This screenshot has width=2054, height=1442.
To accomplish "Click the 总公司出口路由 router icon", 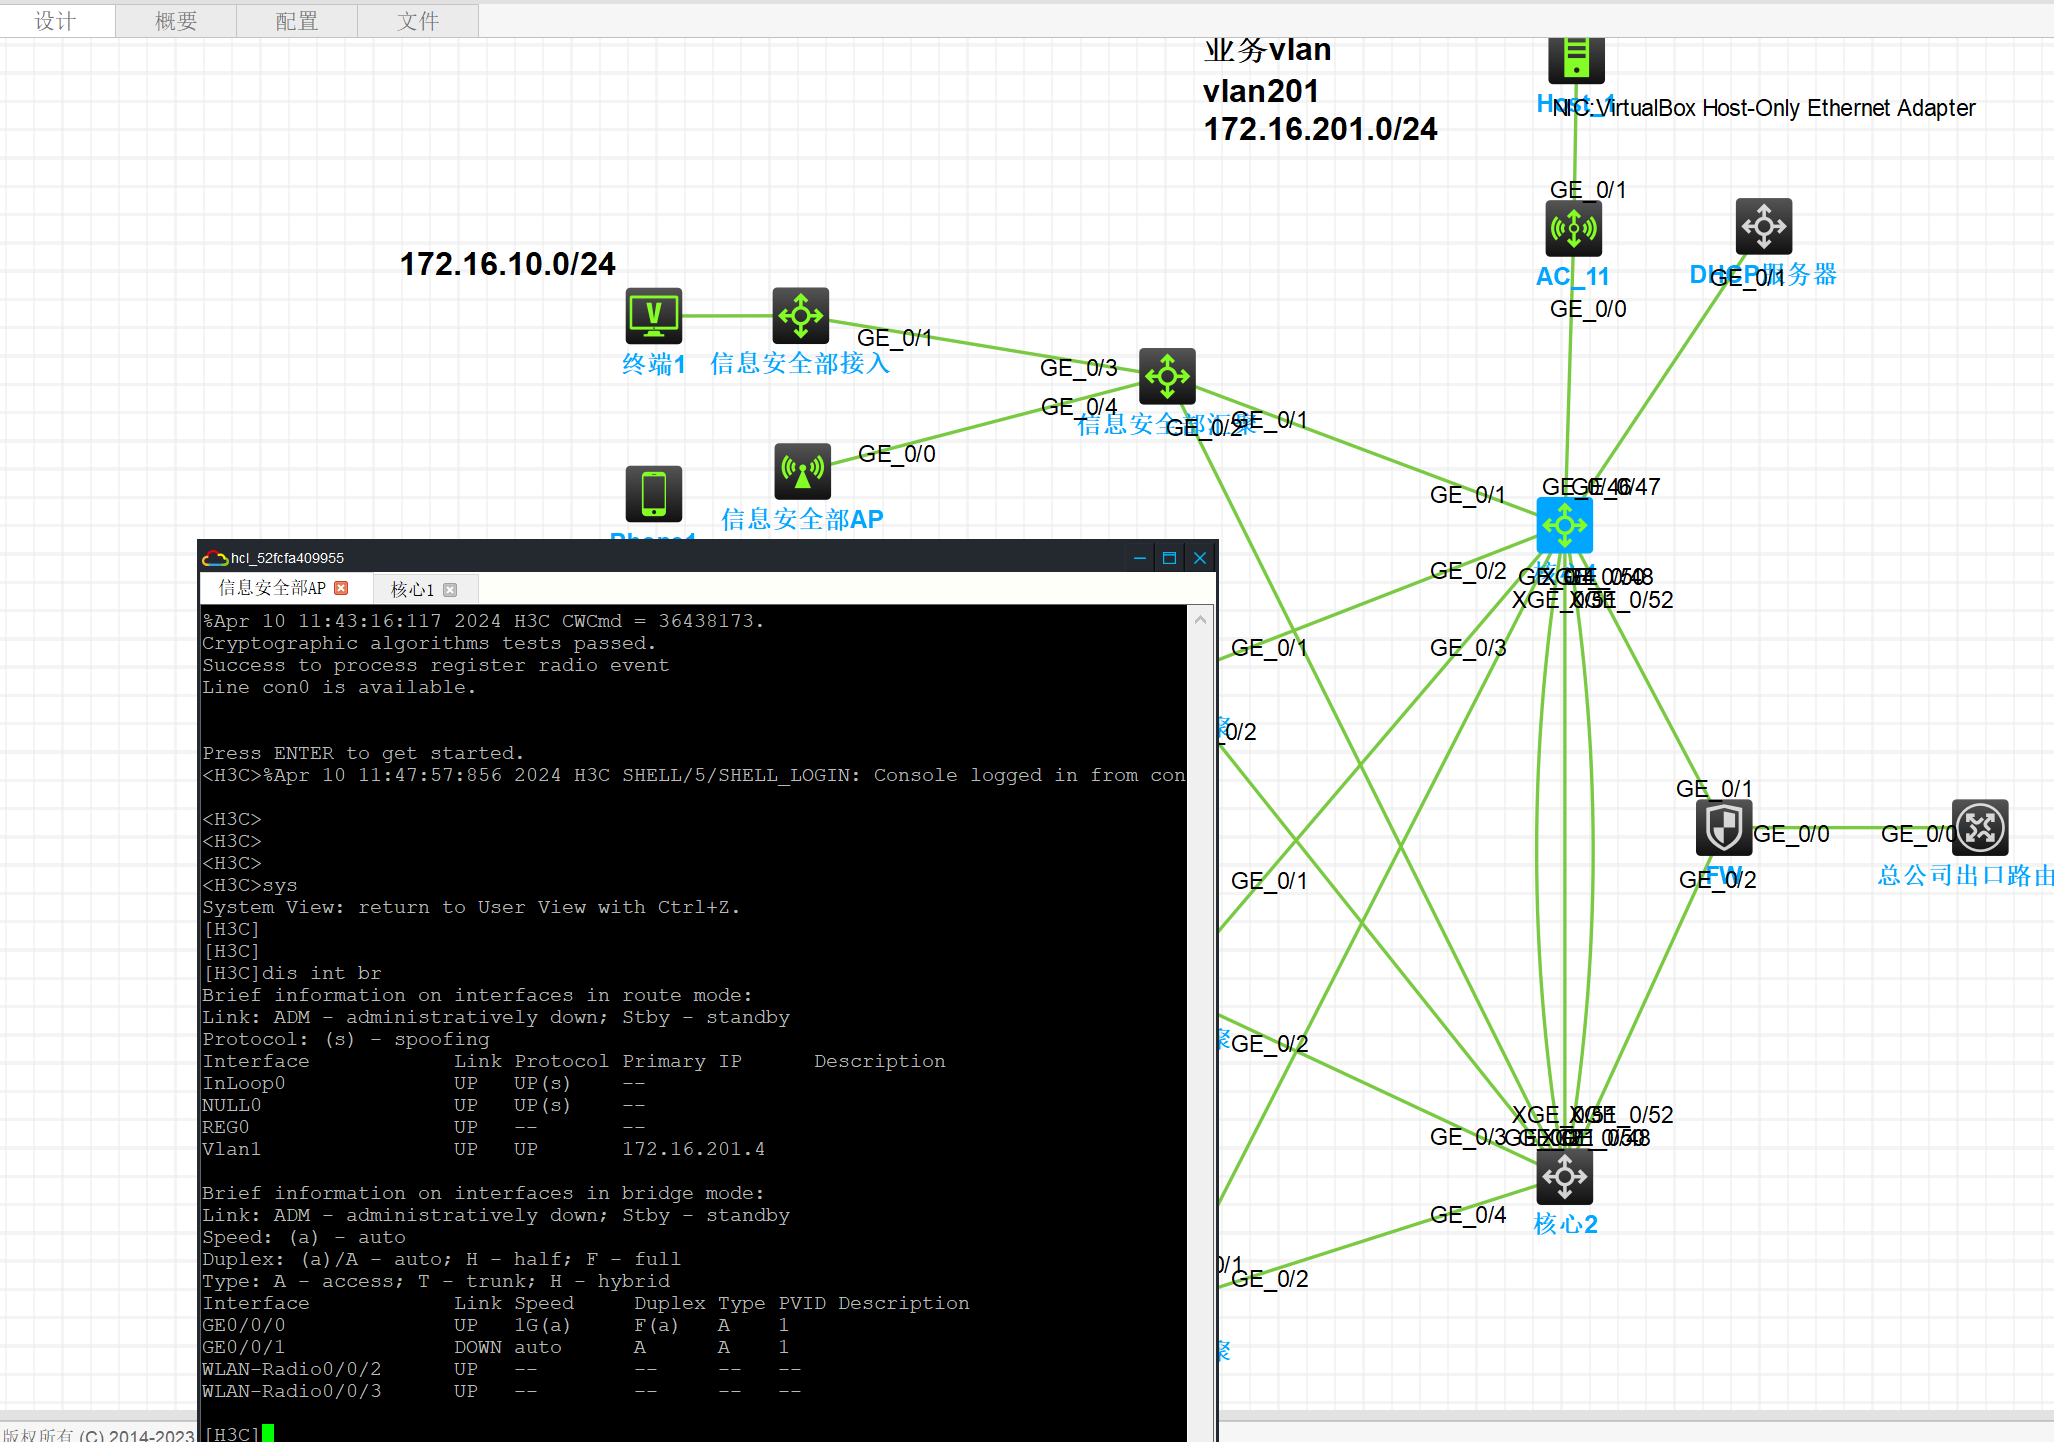I will click(1980, 828).
